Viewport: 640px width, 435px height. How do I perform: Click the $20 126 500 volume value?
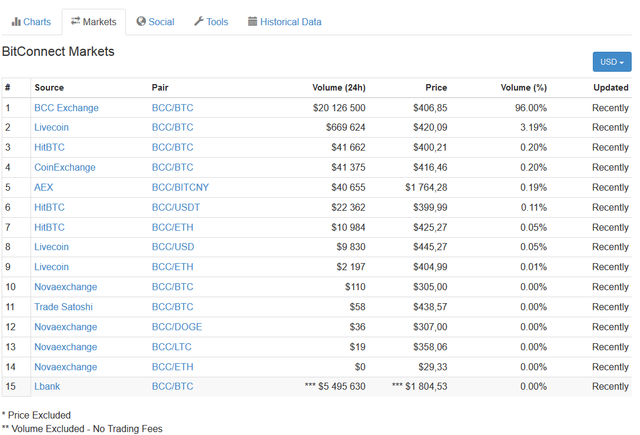[339, 108]
